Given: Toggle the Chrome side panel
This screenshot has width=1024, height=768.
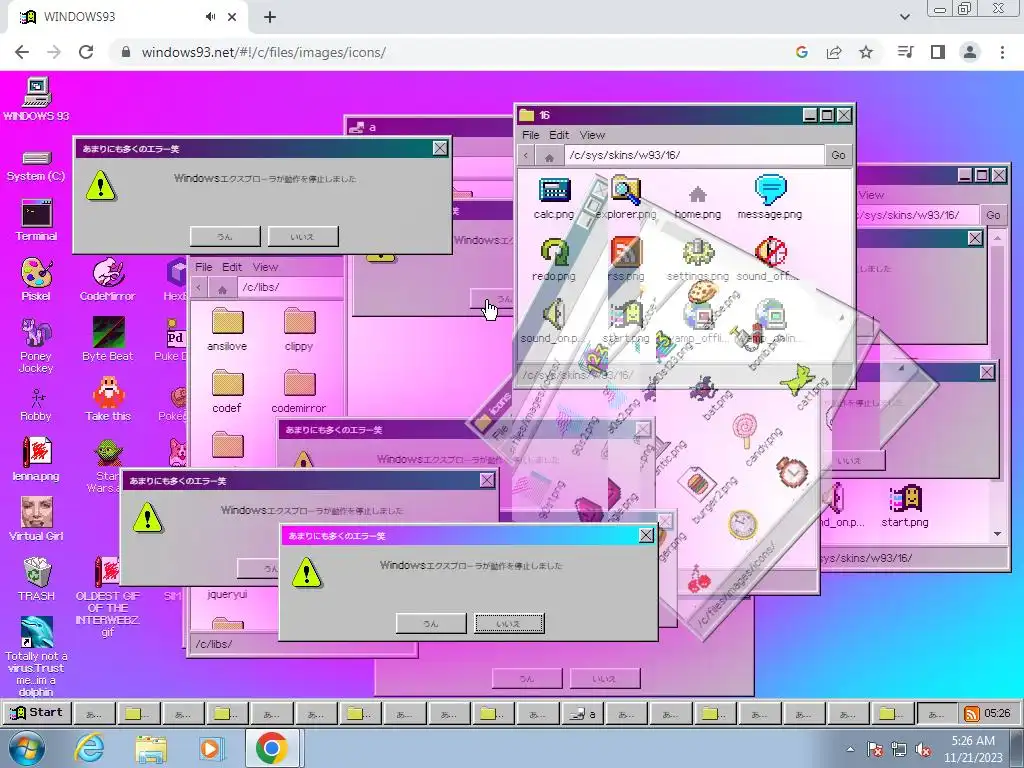Looking at the screenshot, I should coord(938,52).
